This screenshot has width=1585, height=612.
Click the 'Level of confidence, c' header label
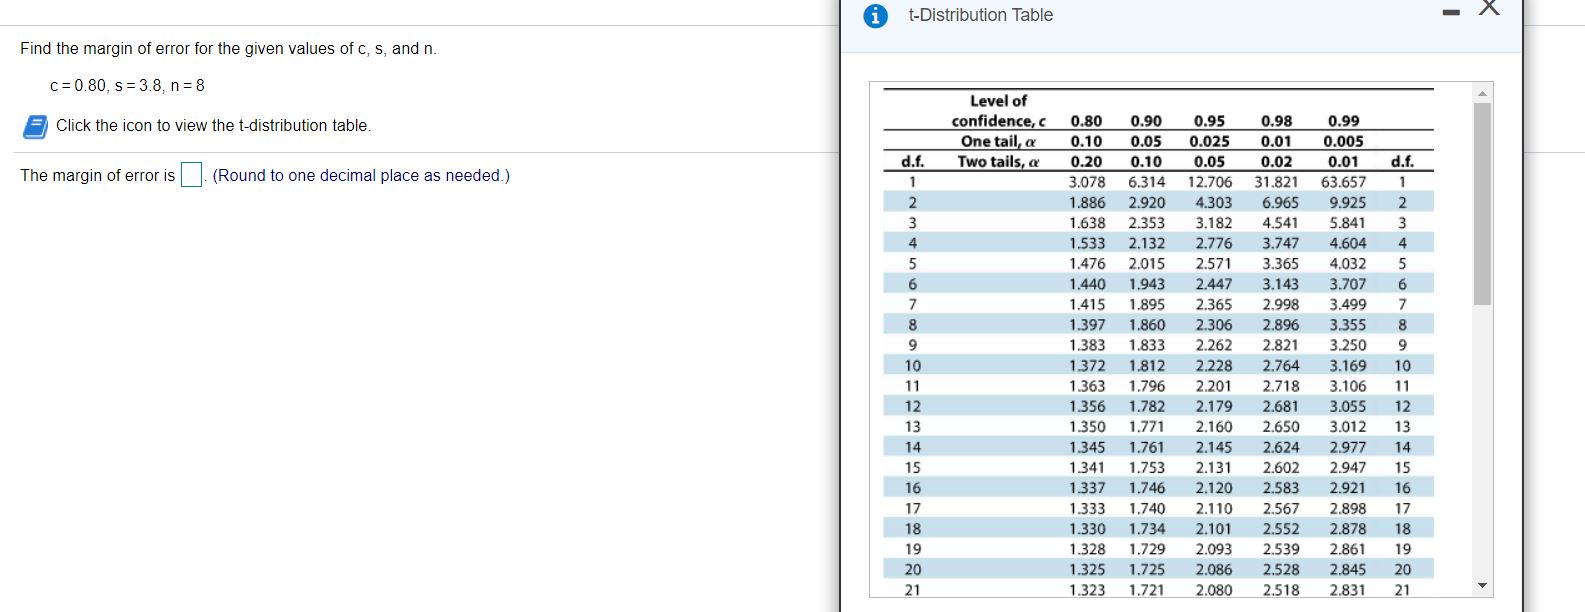pos(998,111)
